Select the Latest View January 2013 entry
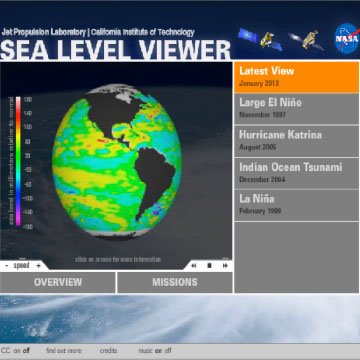The image size is (360, 360). click(297, 77)
